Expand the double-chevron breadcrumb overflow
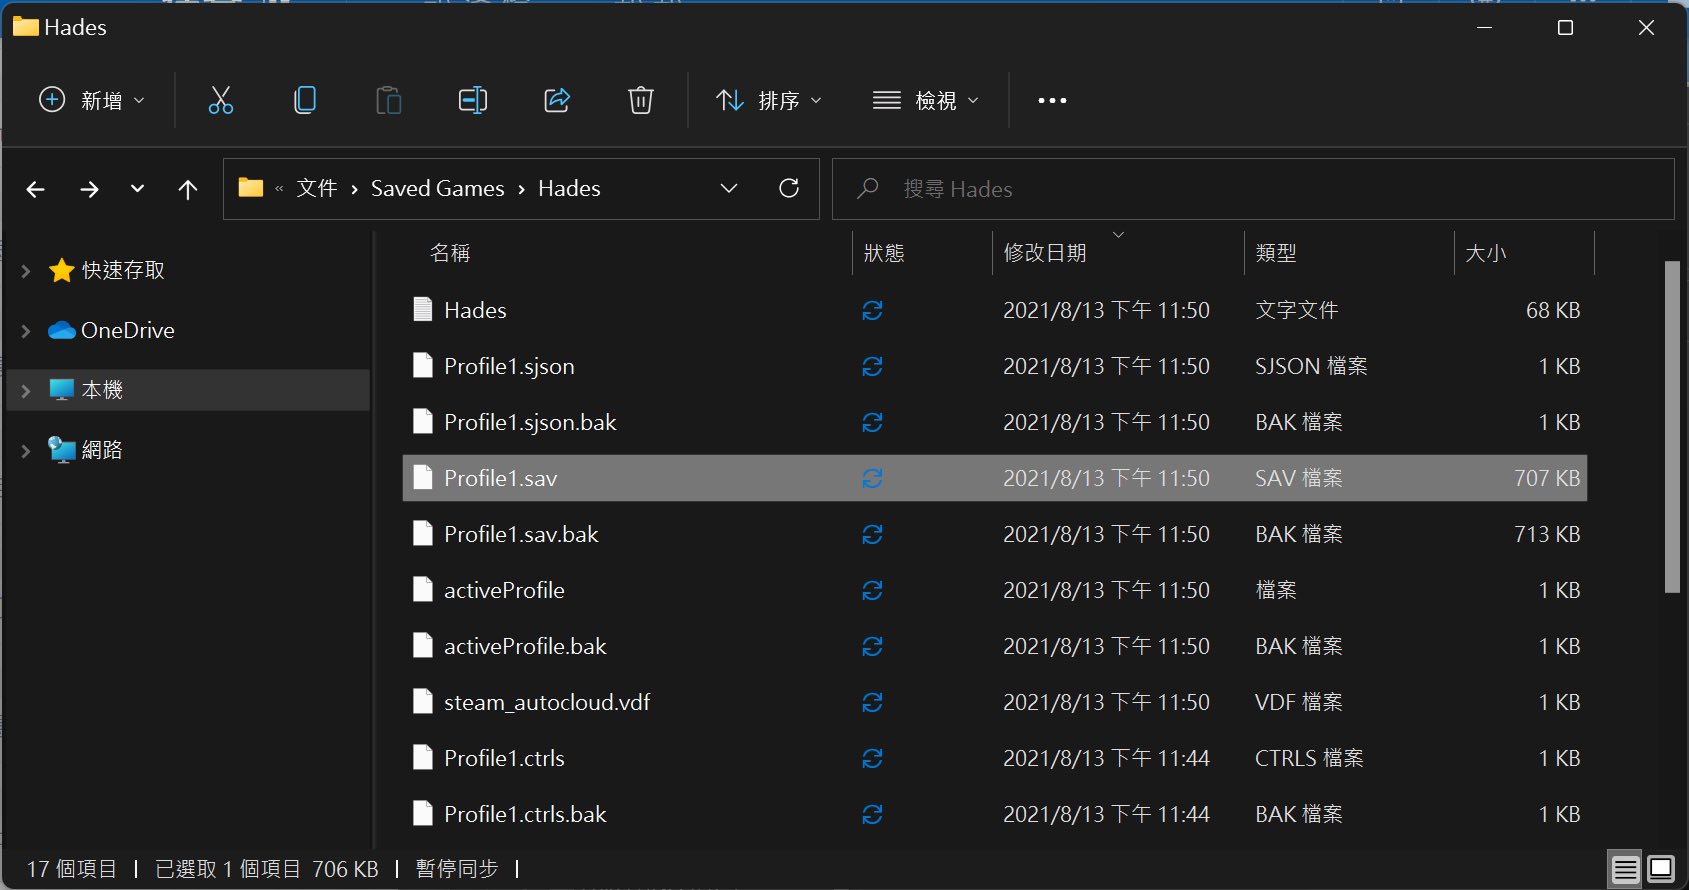 pyautogui.click(x=279, y=189)
